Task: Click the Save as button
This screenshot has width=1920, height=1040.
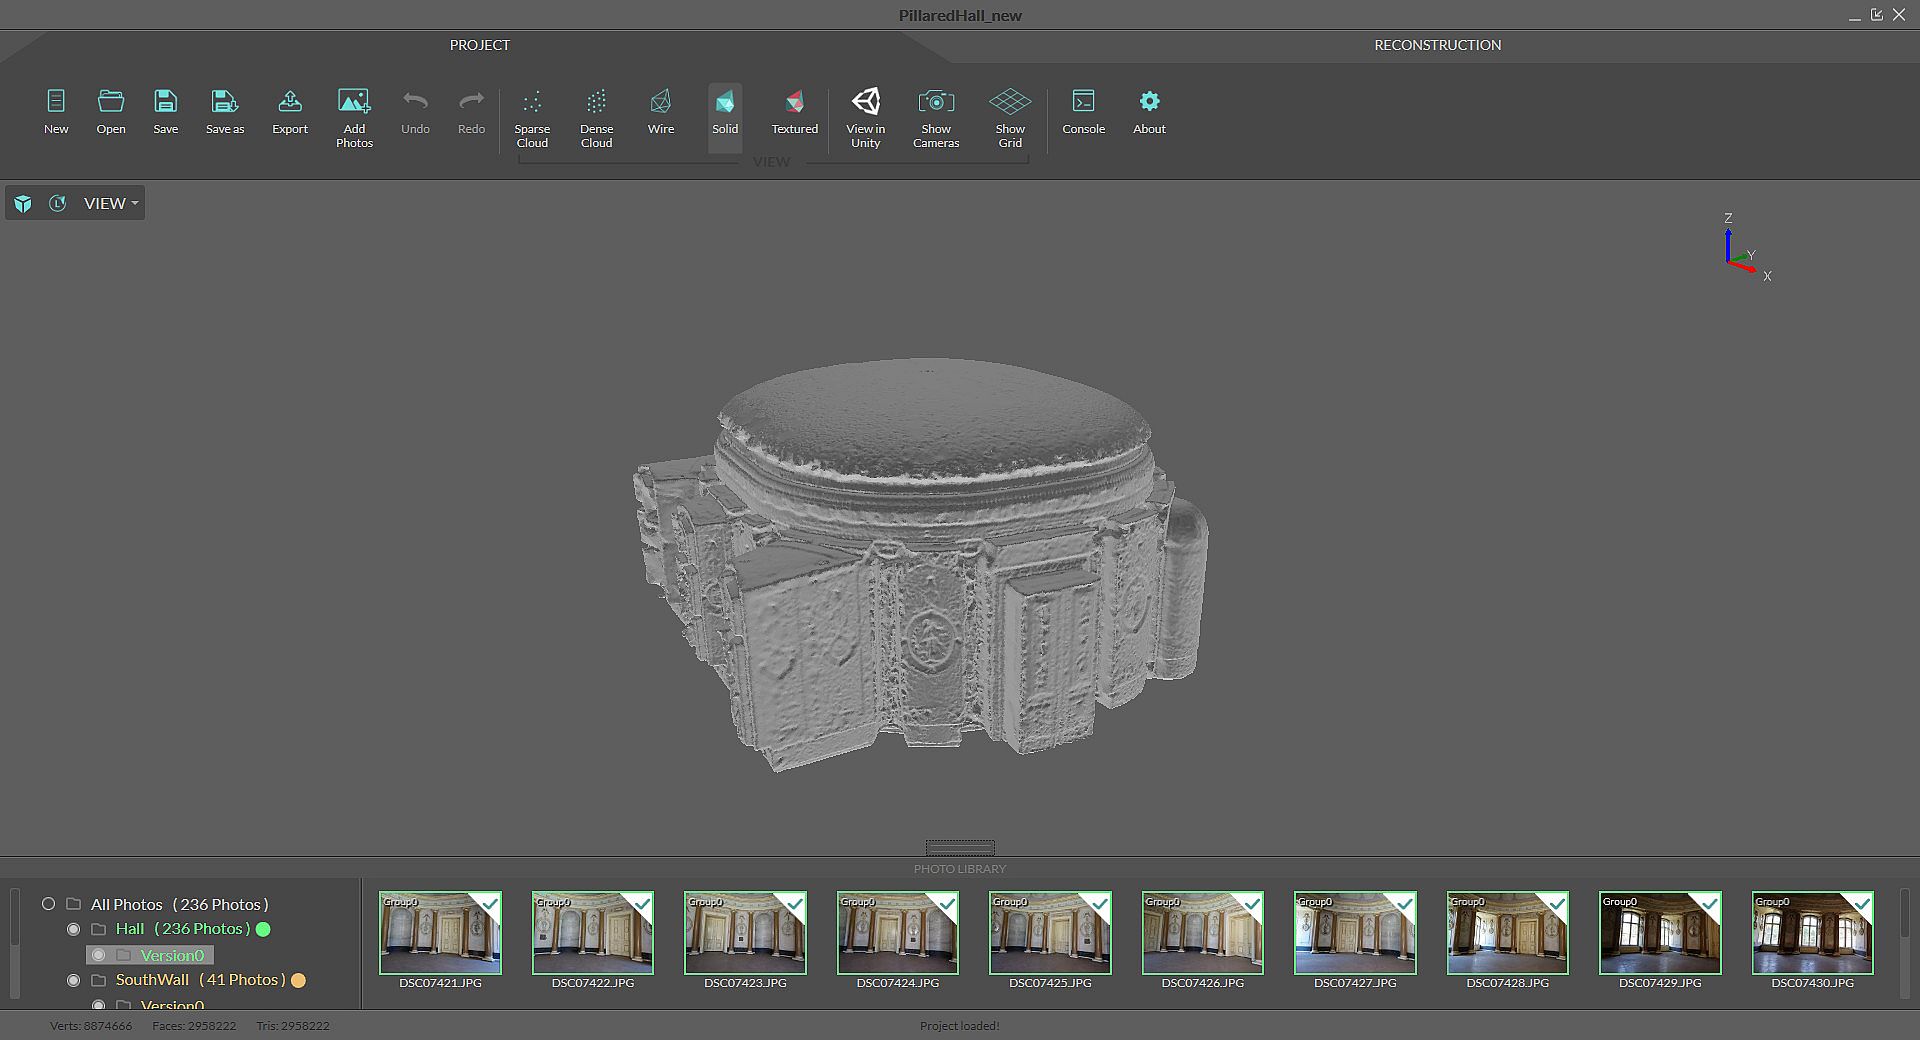Action: [224, 103]
